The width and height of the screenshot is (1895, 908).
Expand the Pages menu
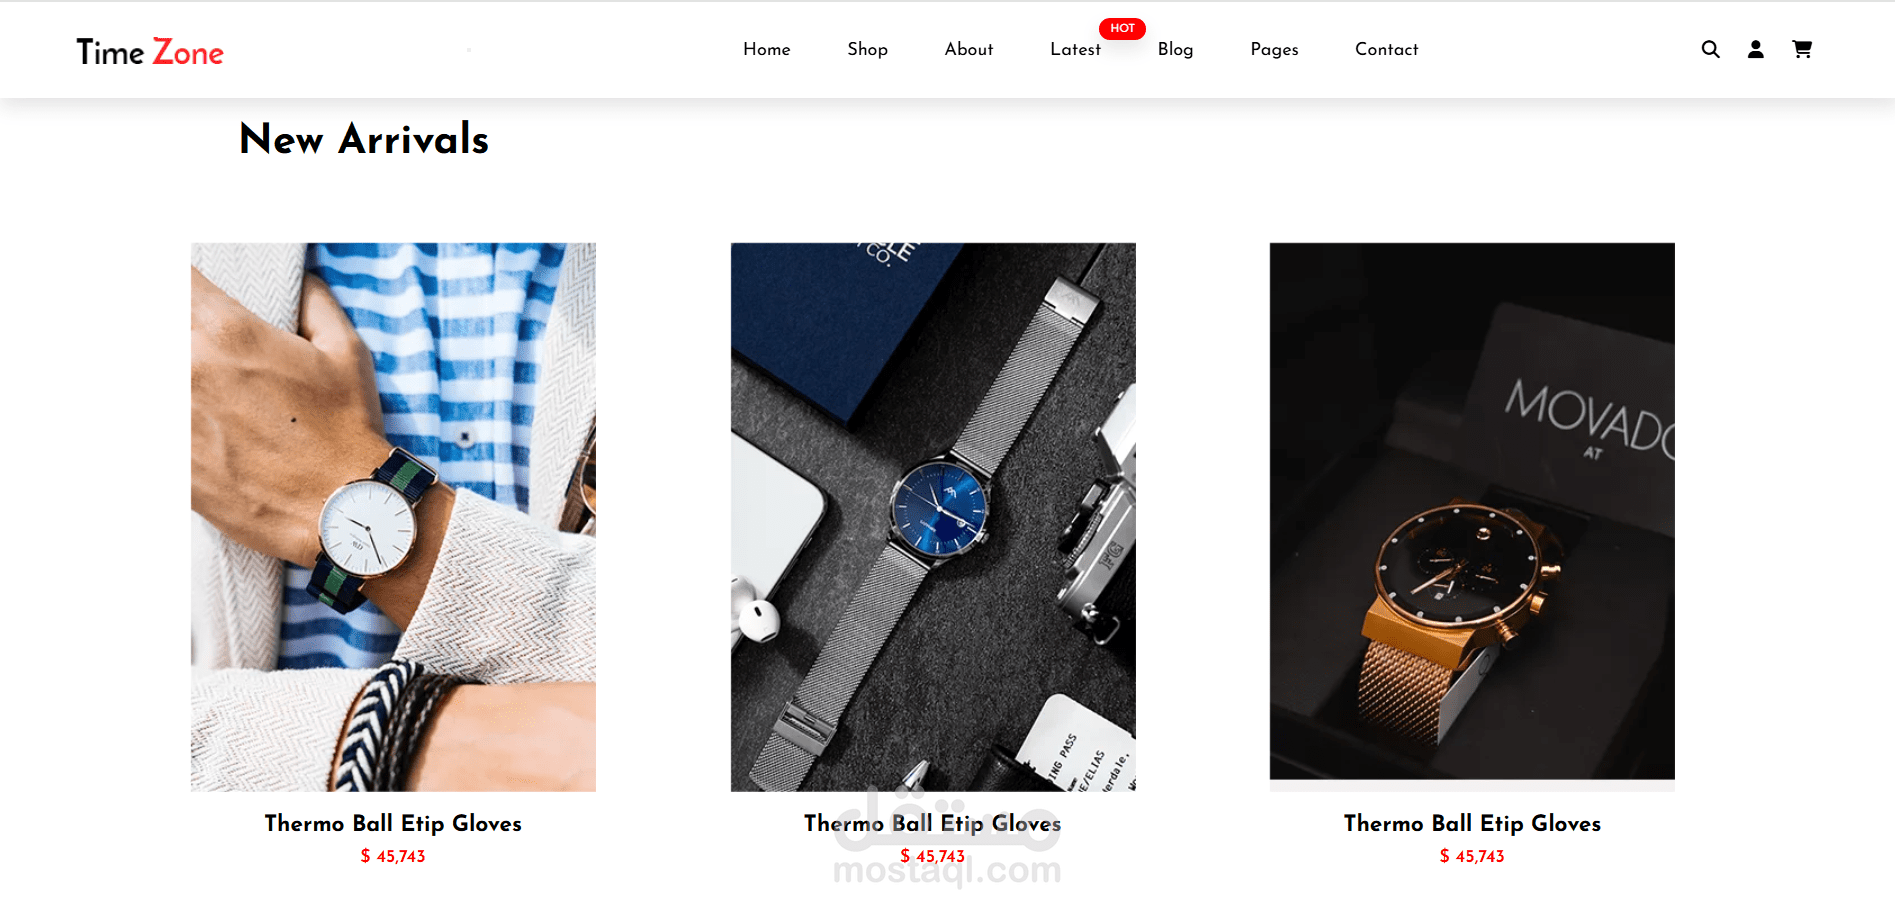point(1274,49)
